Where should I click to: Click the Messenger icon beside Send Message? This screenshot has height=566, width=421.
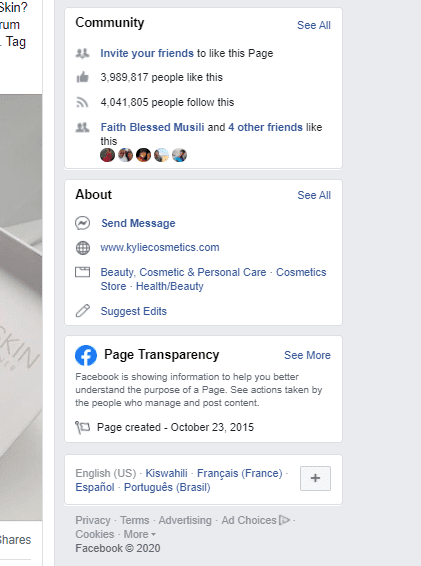(x=82, y=223)
